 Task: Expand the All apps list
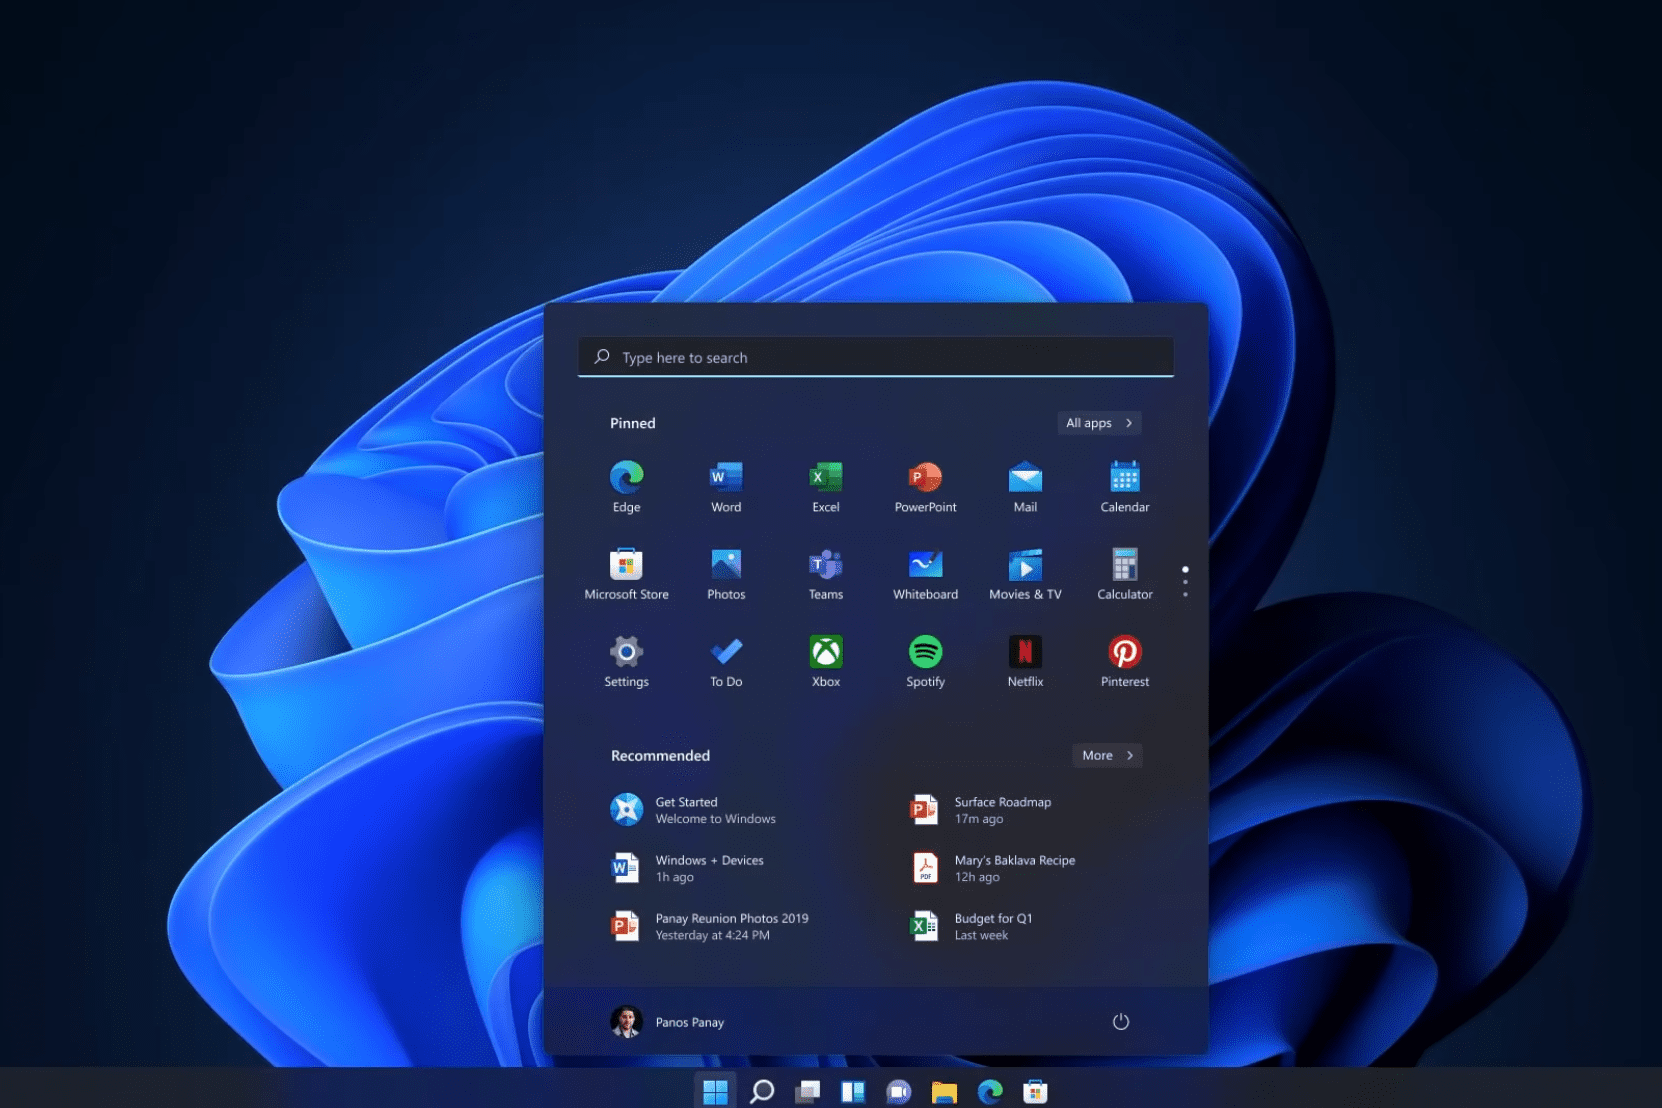coord(1099,423)
